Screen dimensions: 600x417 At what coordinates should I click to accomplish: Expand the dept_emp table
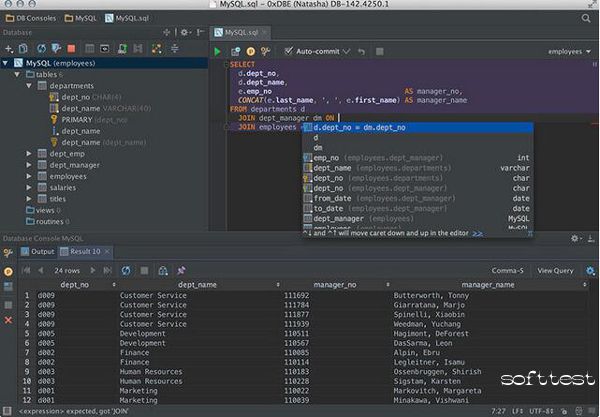[x=29, y=154]
